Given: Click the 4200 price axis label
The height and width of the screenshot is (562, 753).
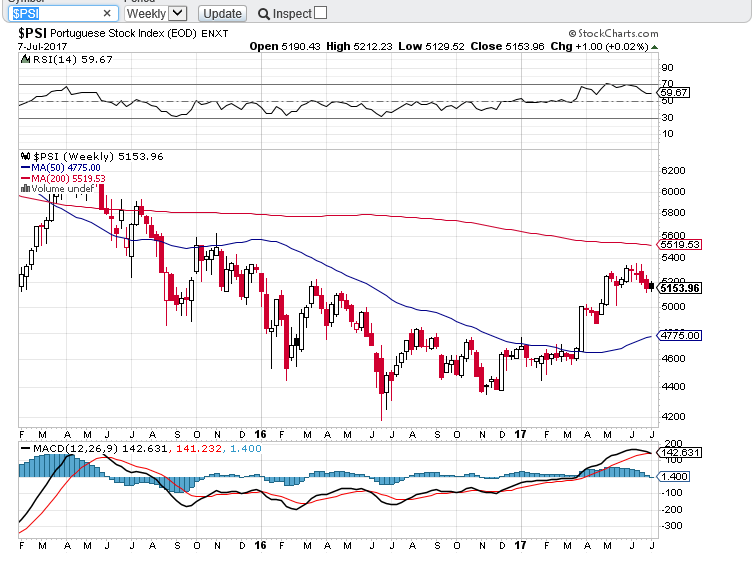Looking at the screenshot, I should coord(673,416).
